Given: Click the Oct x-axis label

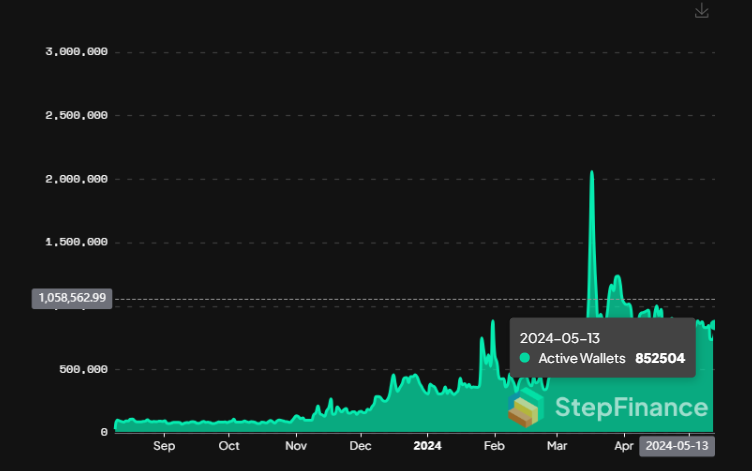Looking at the screenshot, I should (229, 446).
